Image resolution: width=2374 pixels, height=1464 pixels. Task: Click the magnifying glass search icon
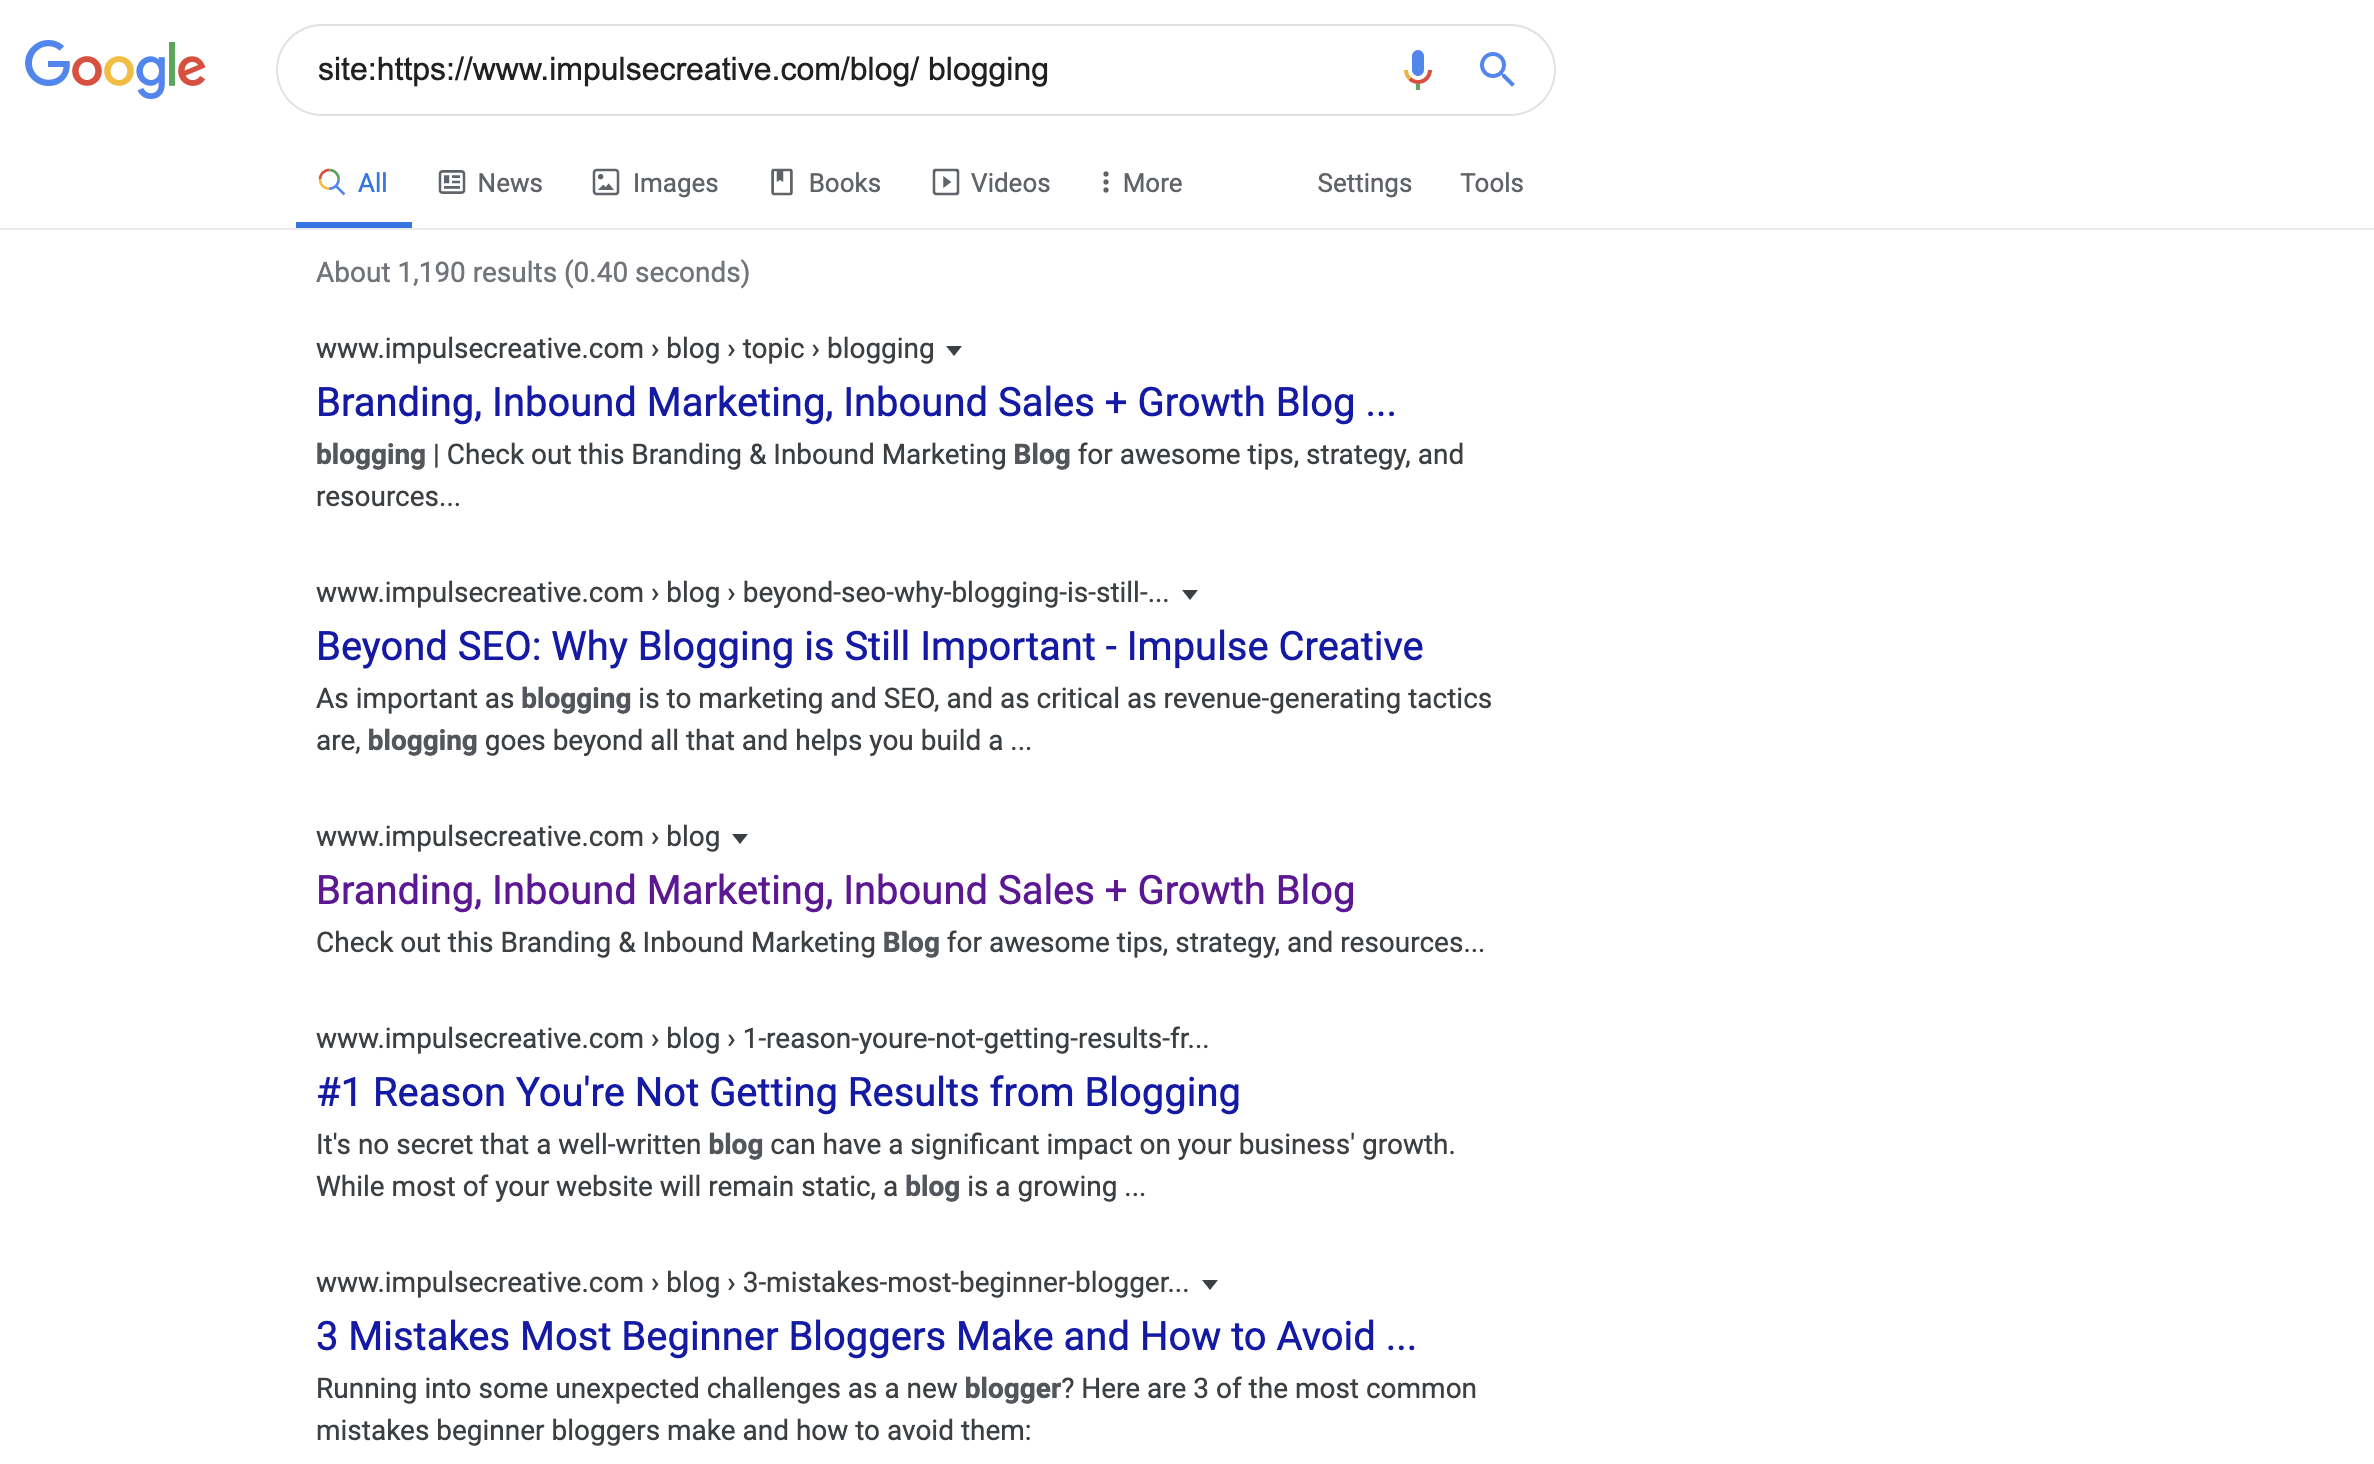point(1496,69)
